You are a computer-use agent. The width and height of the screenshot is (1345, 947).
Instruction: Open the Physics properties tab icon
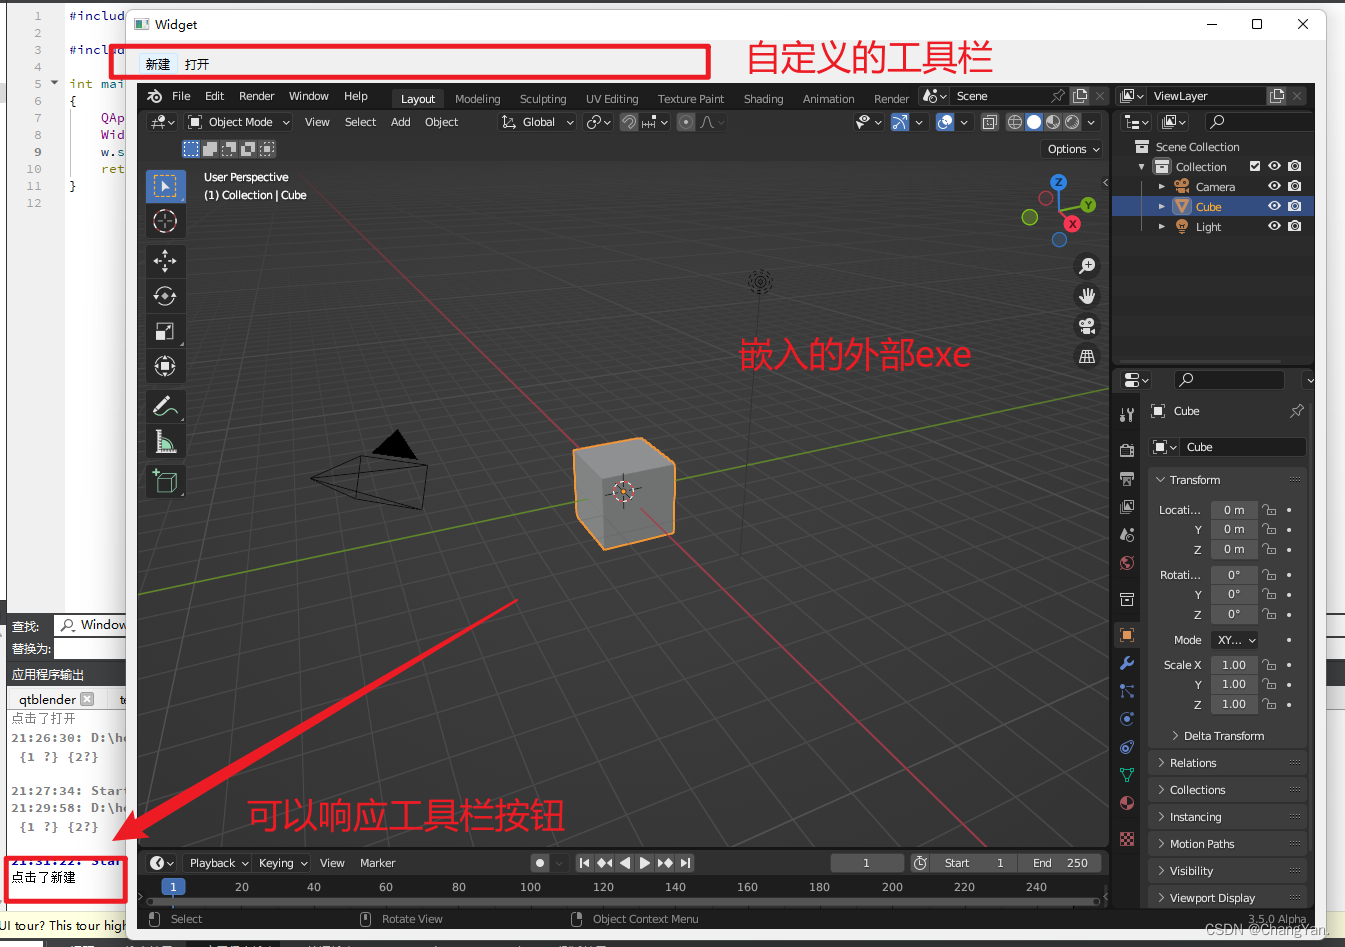[x=1127, y=719]
